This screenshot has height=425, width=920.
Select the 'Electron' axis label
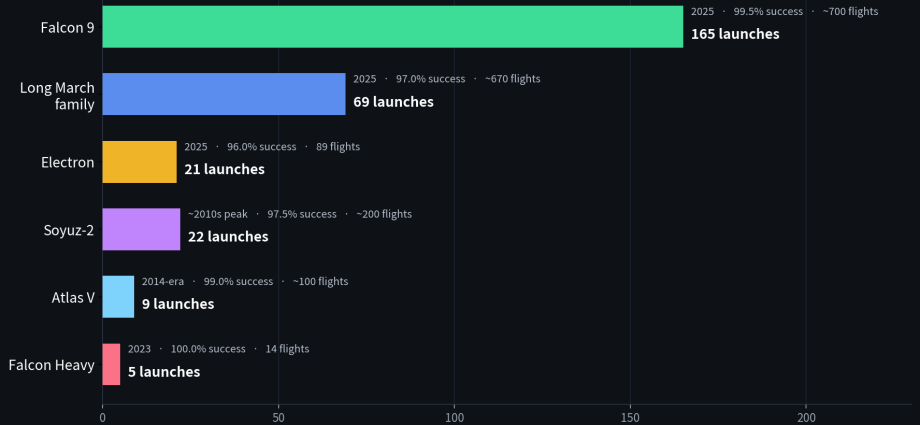tap(67, 162)
